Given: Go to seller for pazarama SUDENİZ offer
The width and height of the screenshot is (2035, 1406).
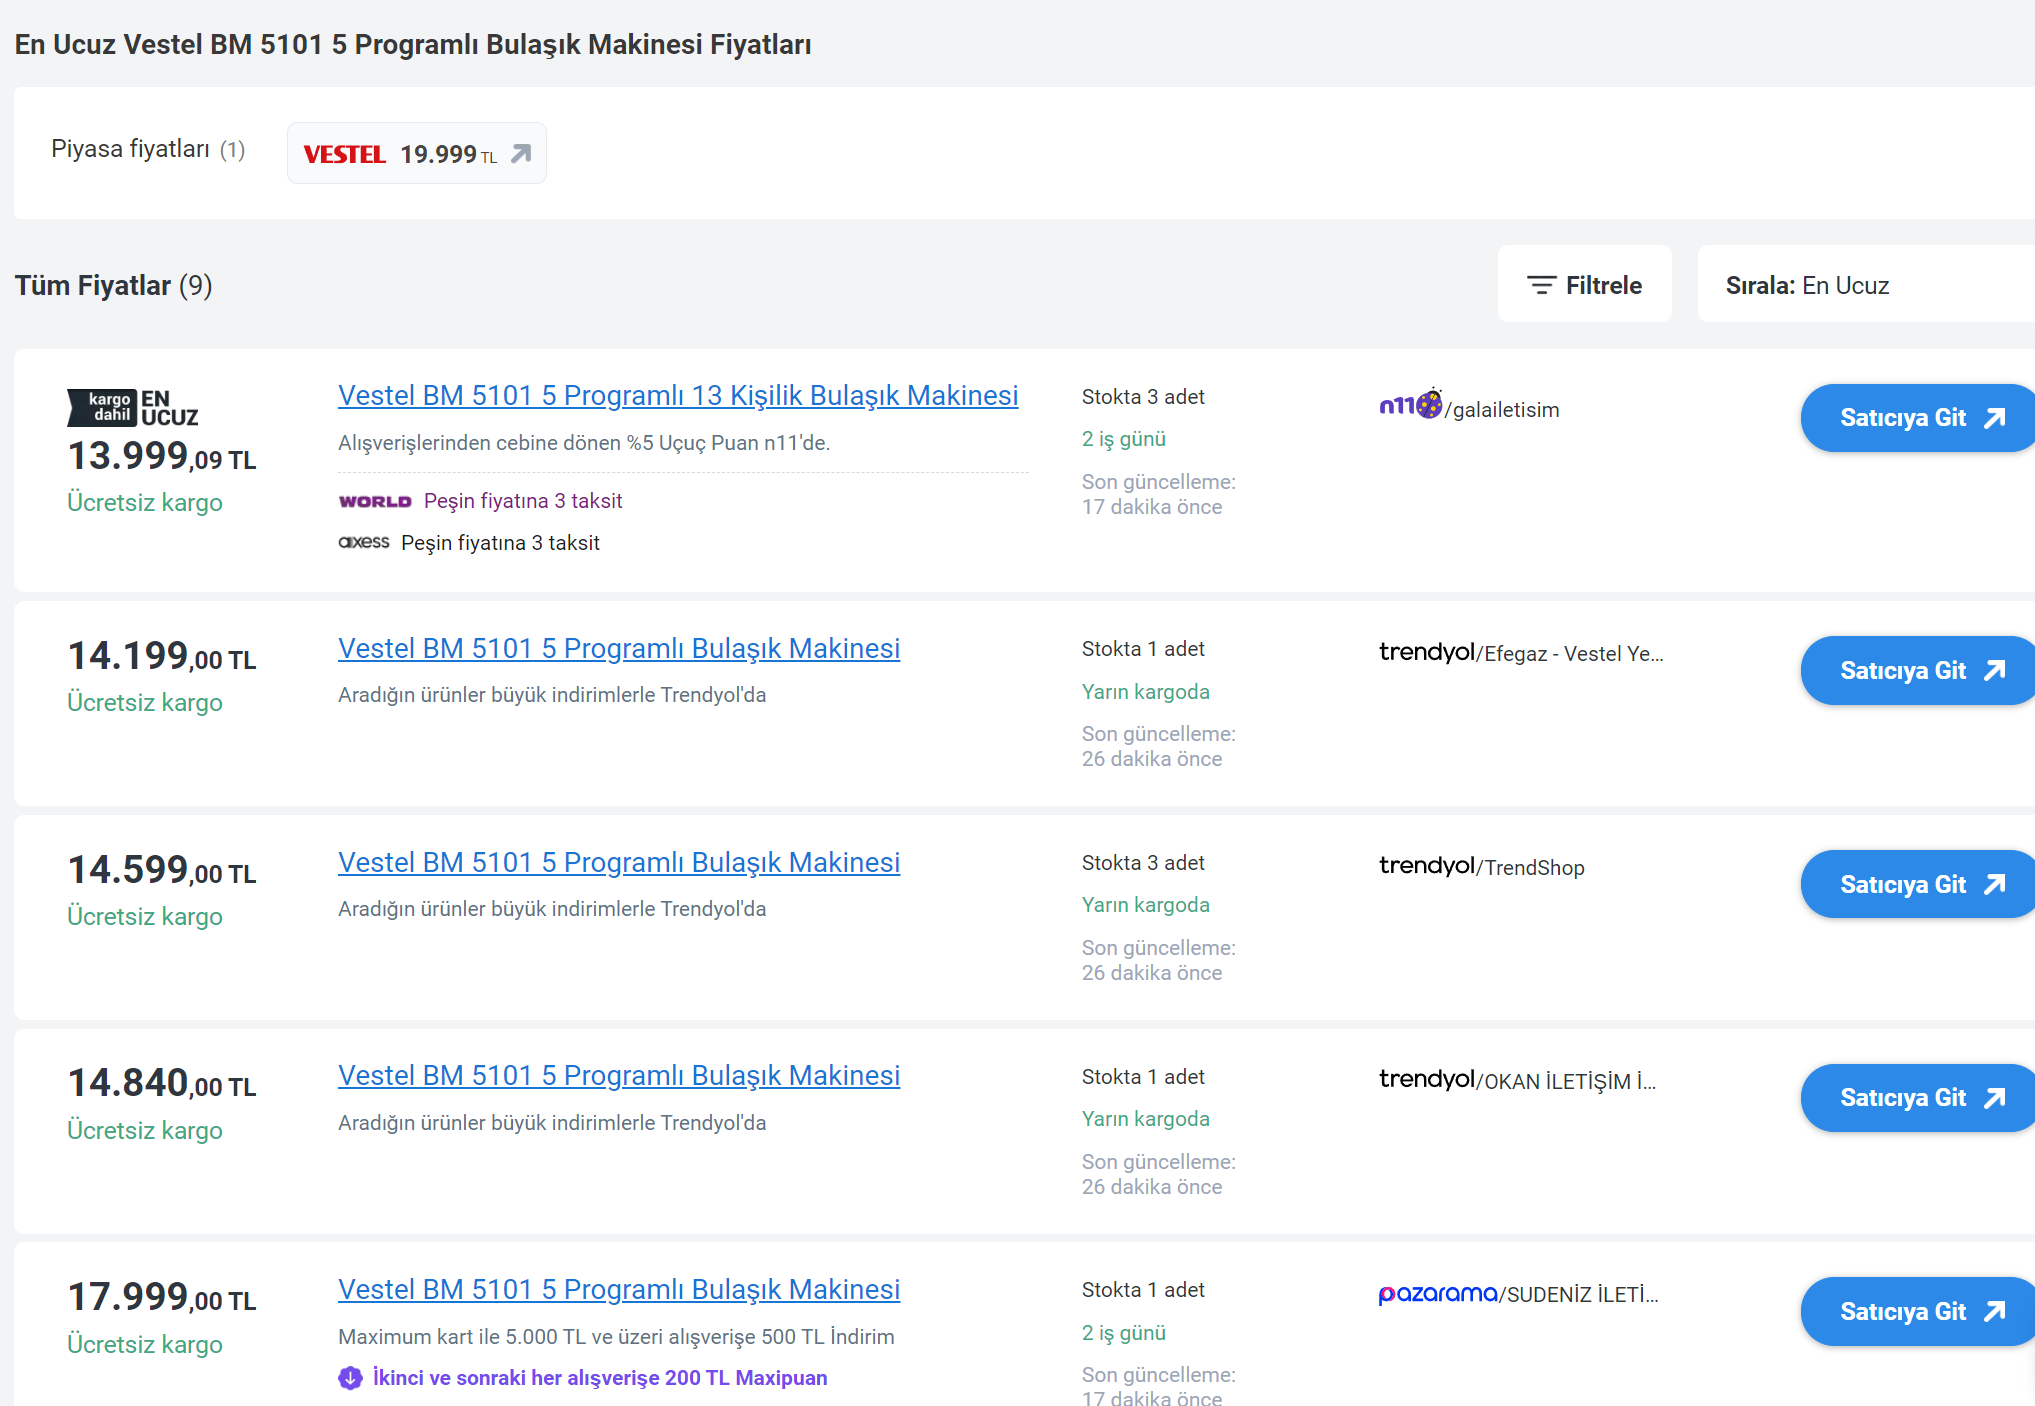Looking at the screenshot, I should pyautogui.click(x=1918, y=1312).
